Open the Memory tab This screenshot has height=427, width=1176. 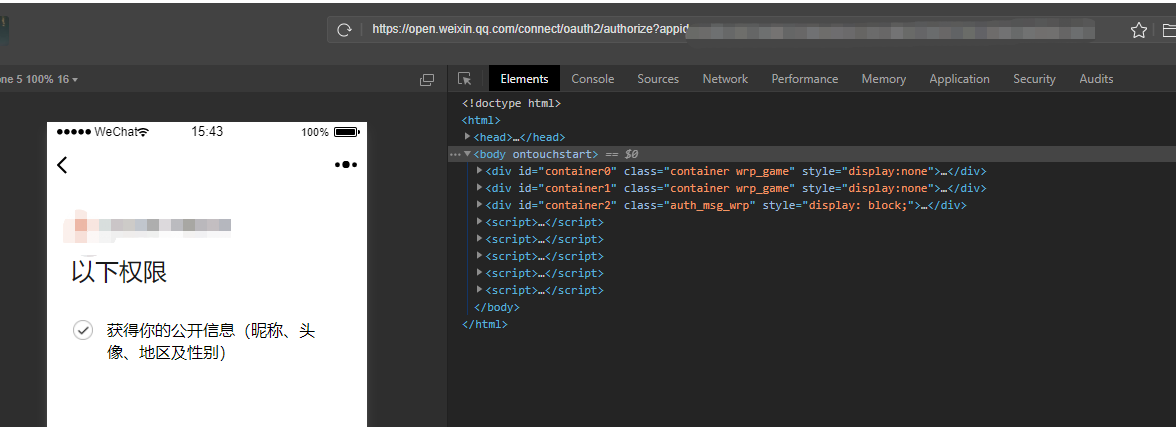pos(884,79)
